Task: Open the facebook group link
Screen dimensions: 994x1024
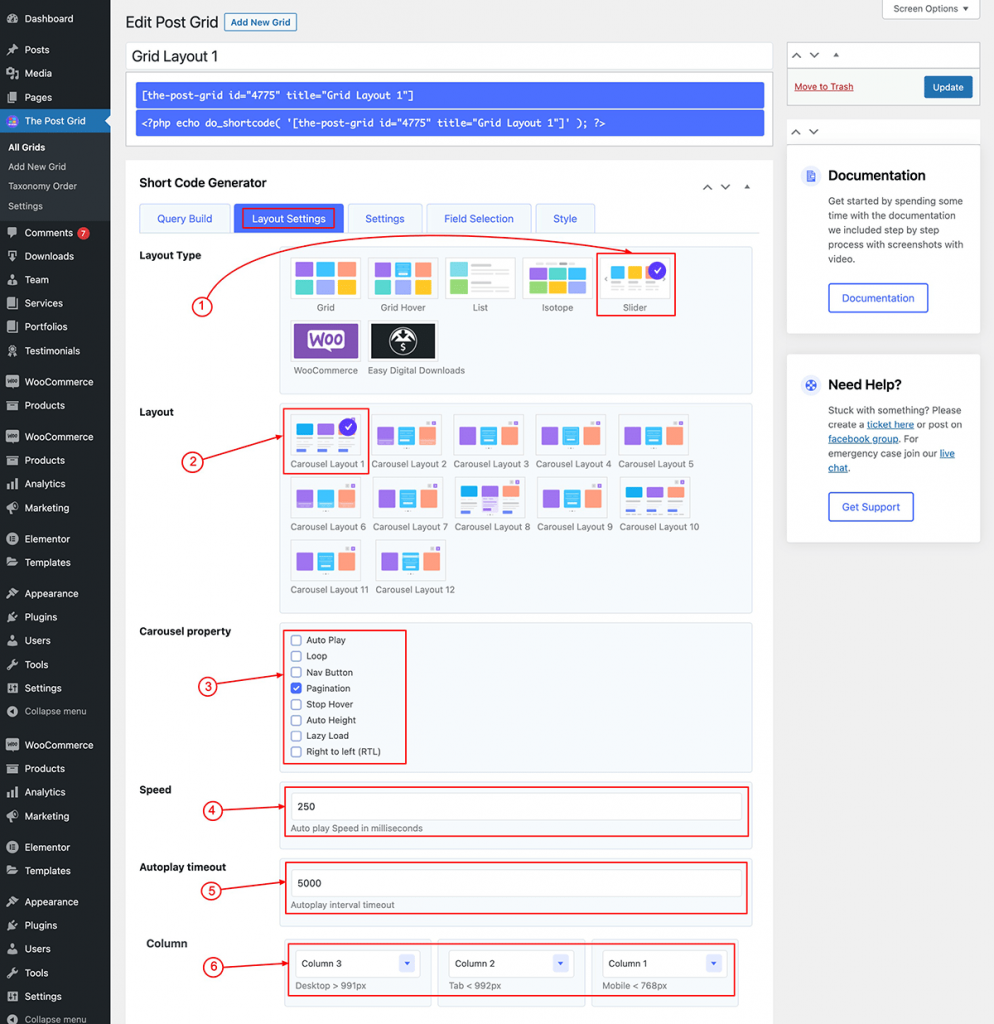Action: pyautogui.click(x=863, y=439)
